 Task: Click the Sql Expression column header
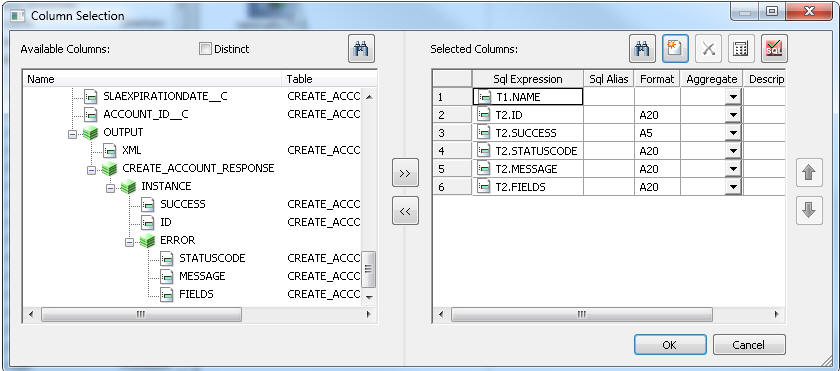[x=528, y=79]
